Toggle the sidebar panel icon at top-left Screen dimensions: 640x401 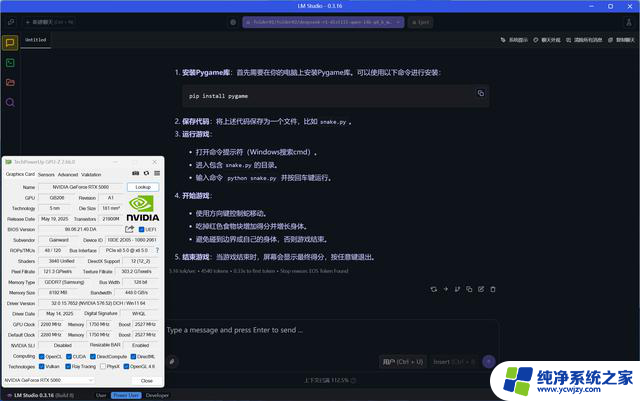11,22
